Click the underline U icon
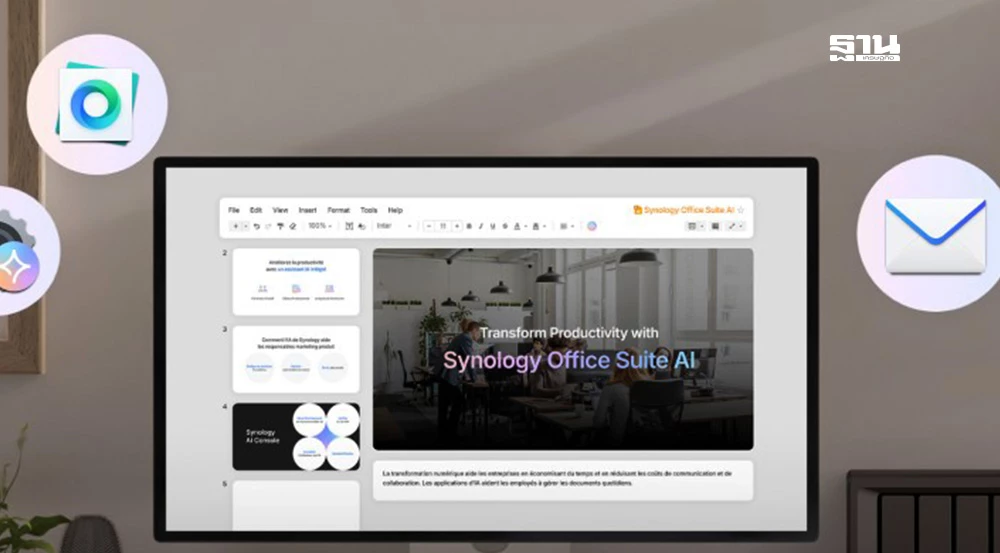Image resolution: width=1000 pixels, height=553 pixels. (x=493, y=226)
